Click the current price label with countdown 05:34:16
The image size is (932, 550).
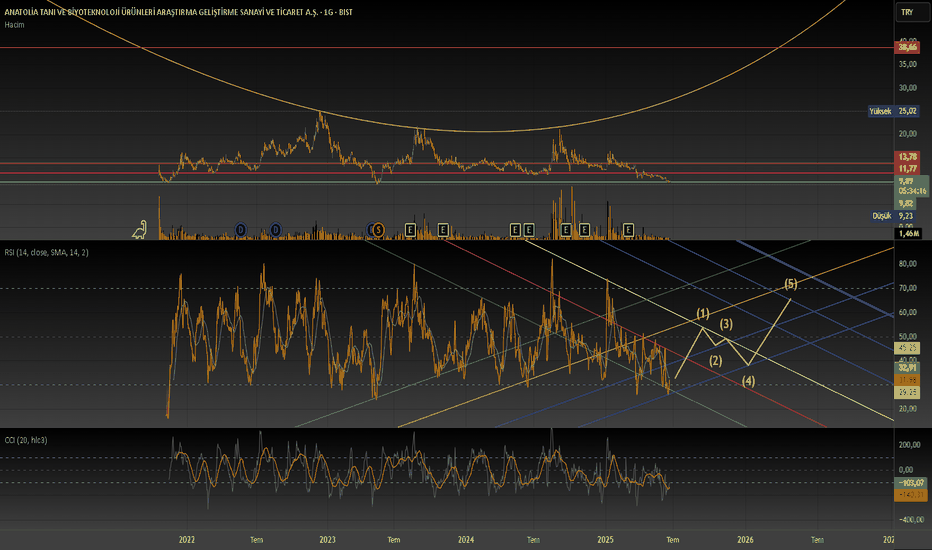tap(912, 186)
